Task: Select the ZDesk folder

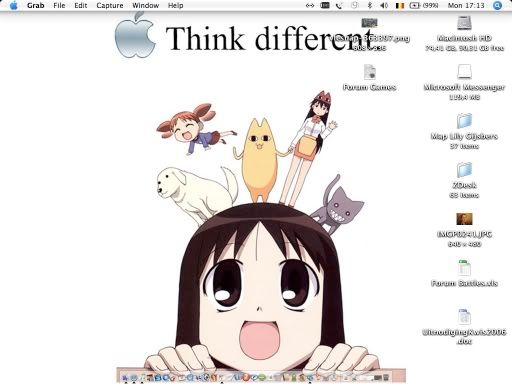Action: [x=464, y=170]
